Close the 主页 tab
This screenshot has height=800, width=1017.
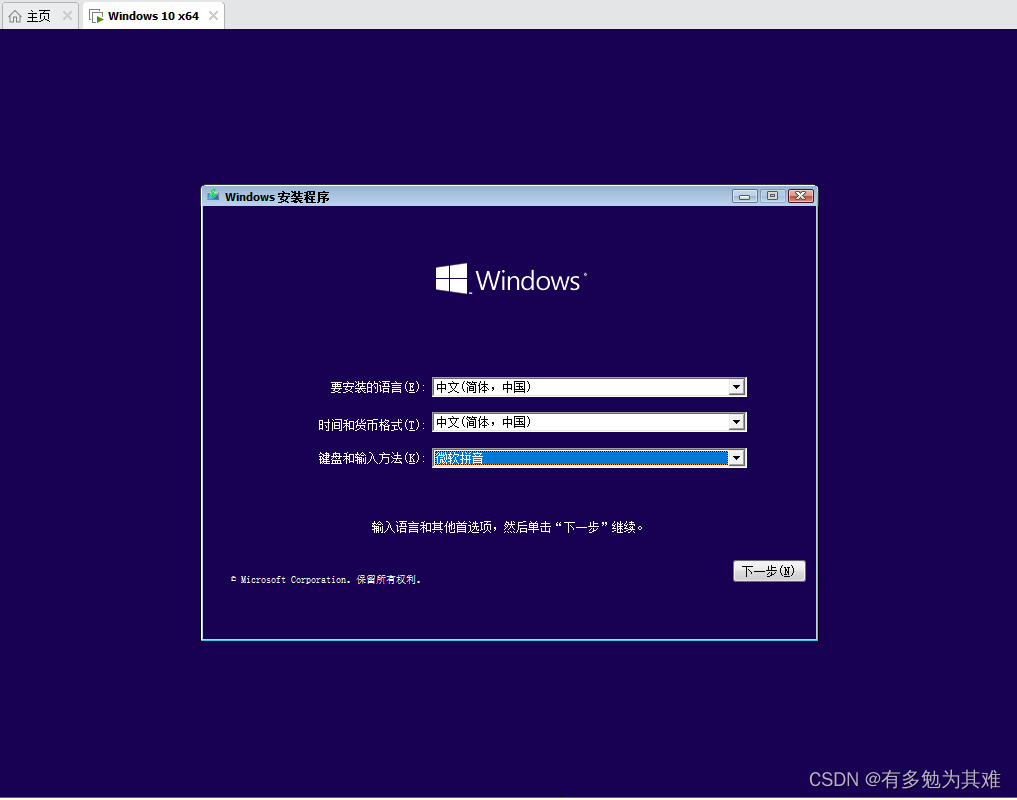tap(67, 16)
